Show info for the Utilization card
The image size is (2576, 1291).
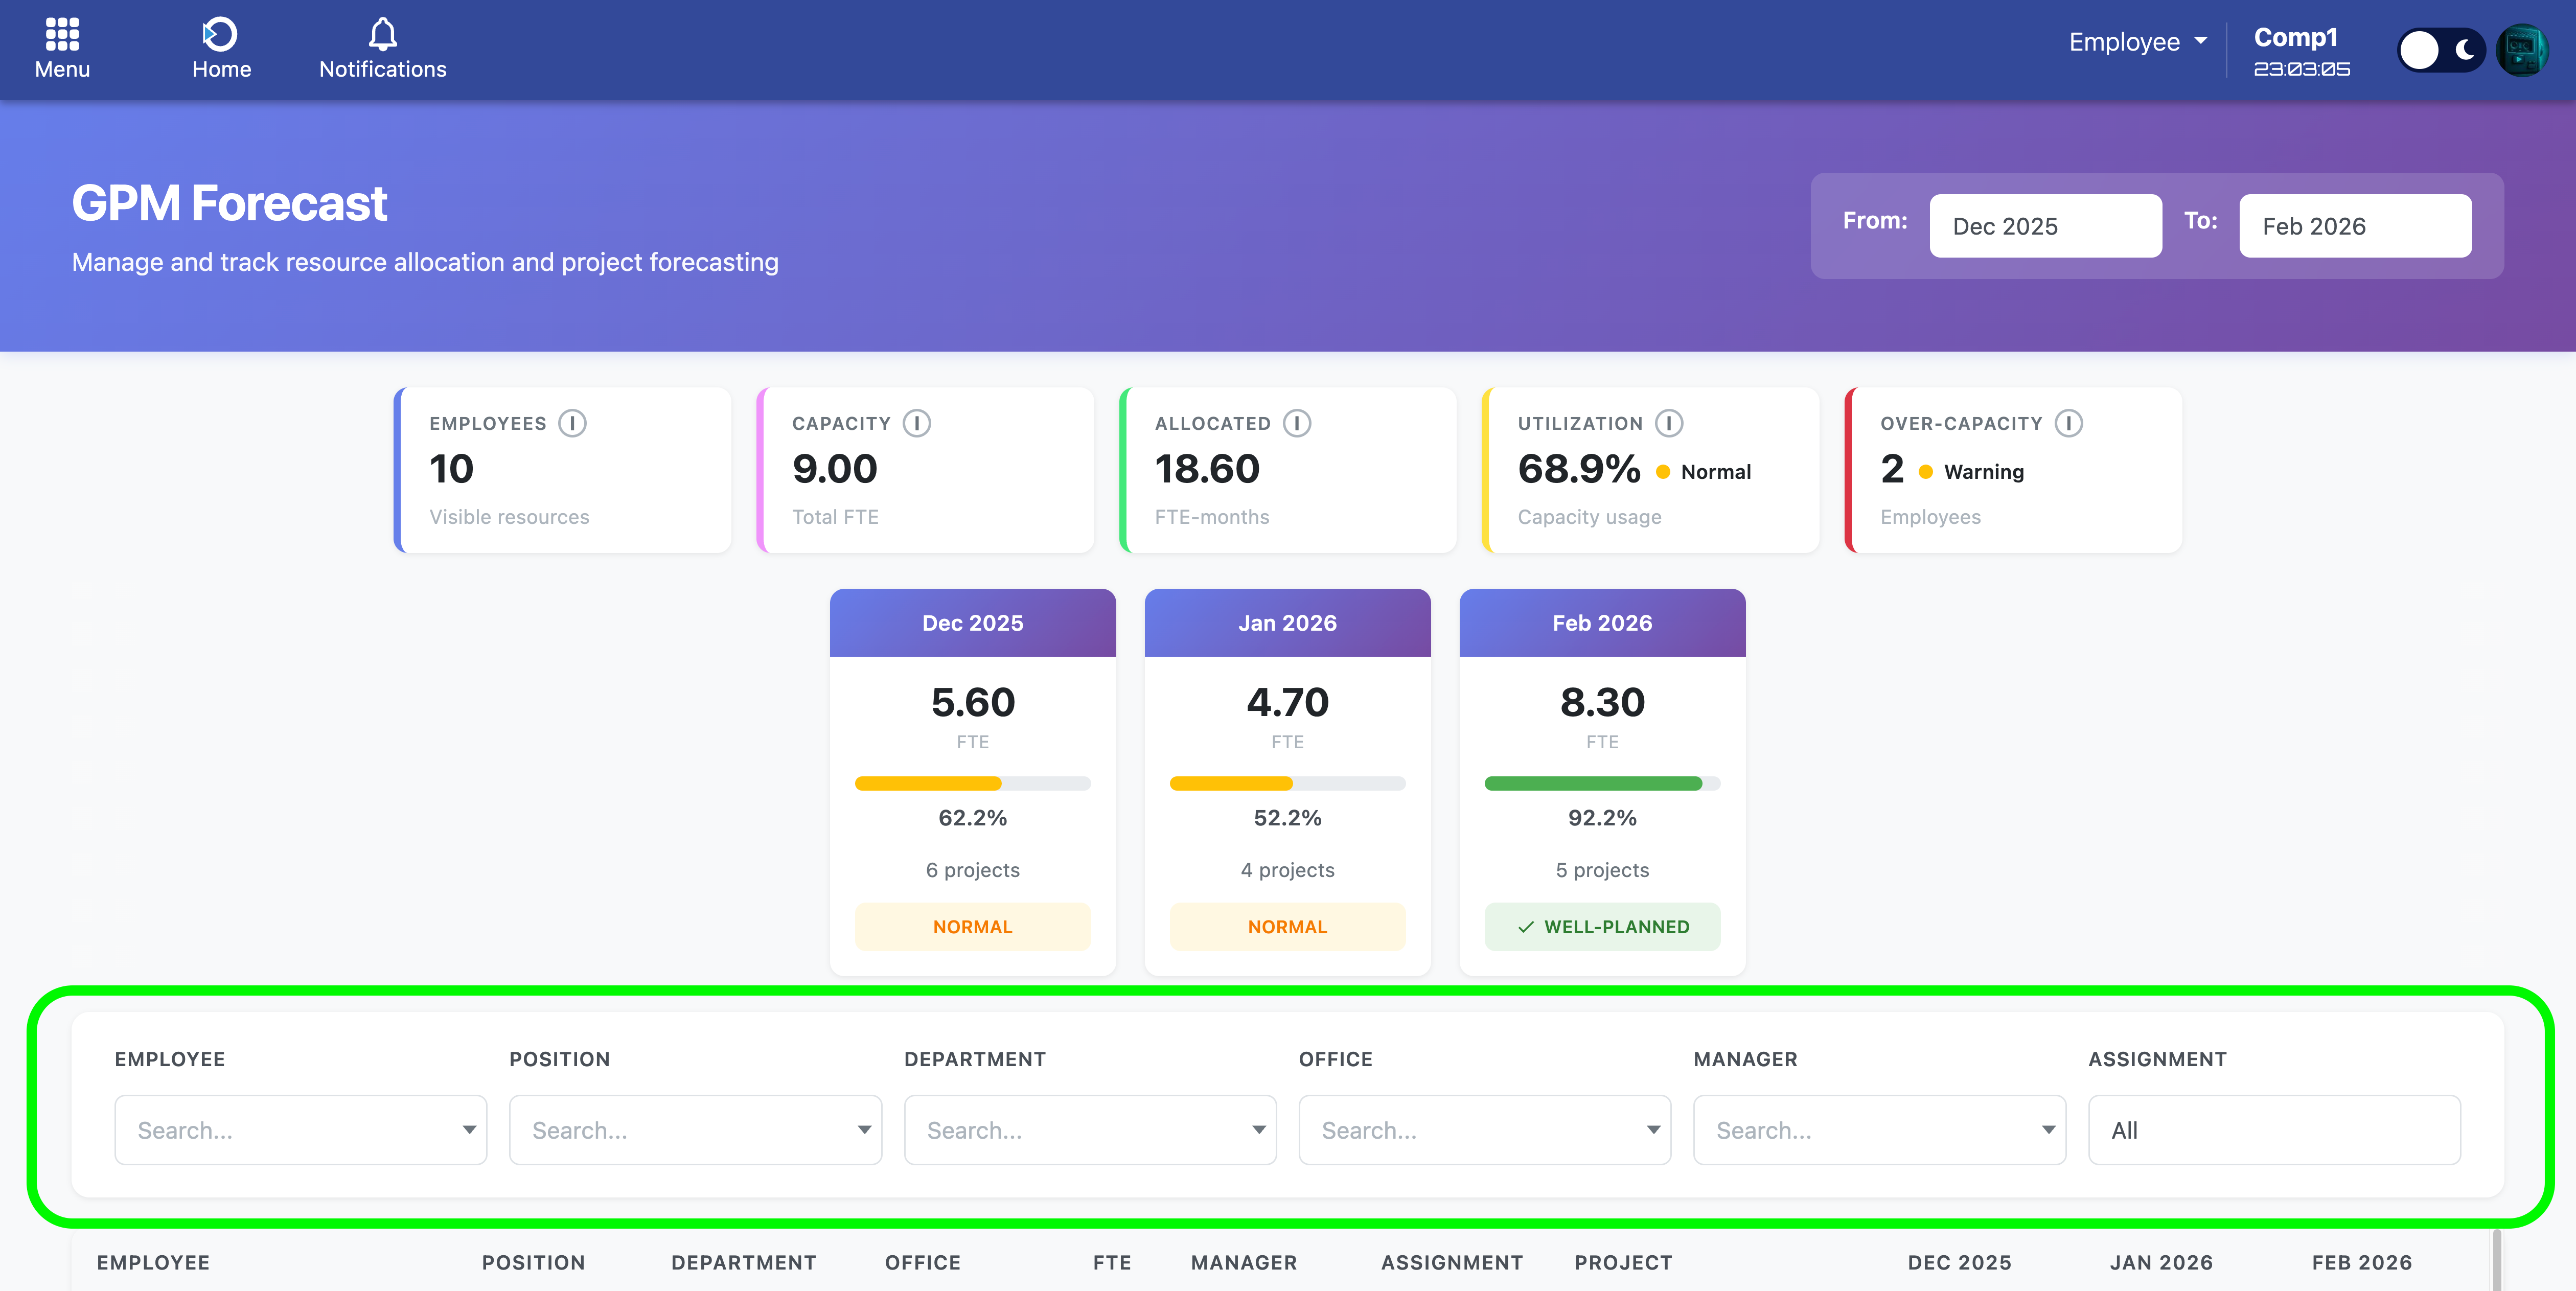(x=1668, y=423)
